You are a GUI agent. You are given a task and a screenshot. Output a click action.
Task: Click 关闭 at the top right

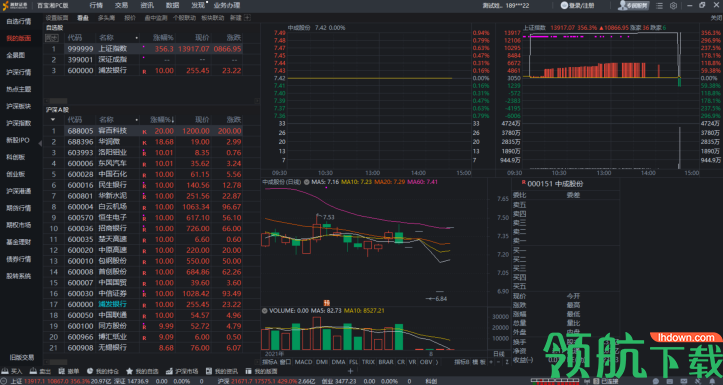point(716,18)
